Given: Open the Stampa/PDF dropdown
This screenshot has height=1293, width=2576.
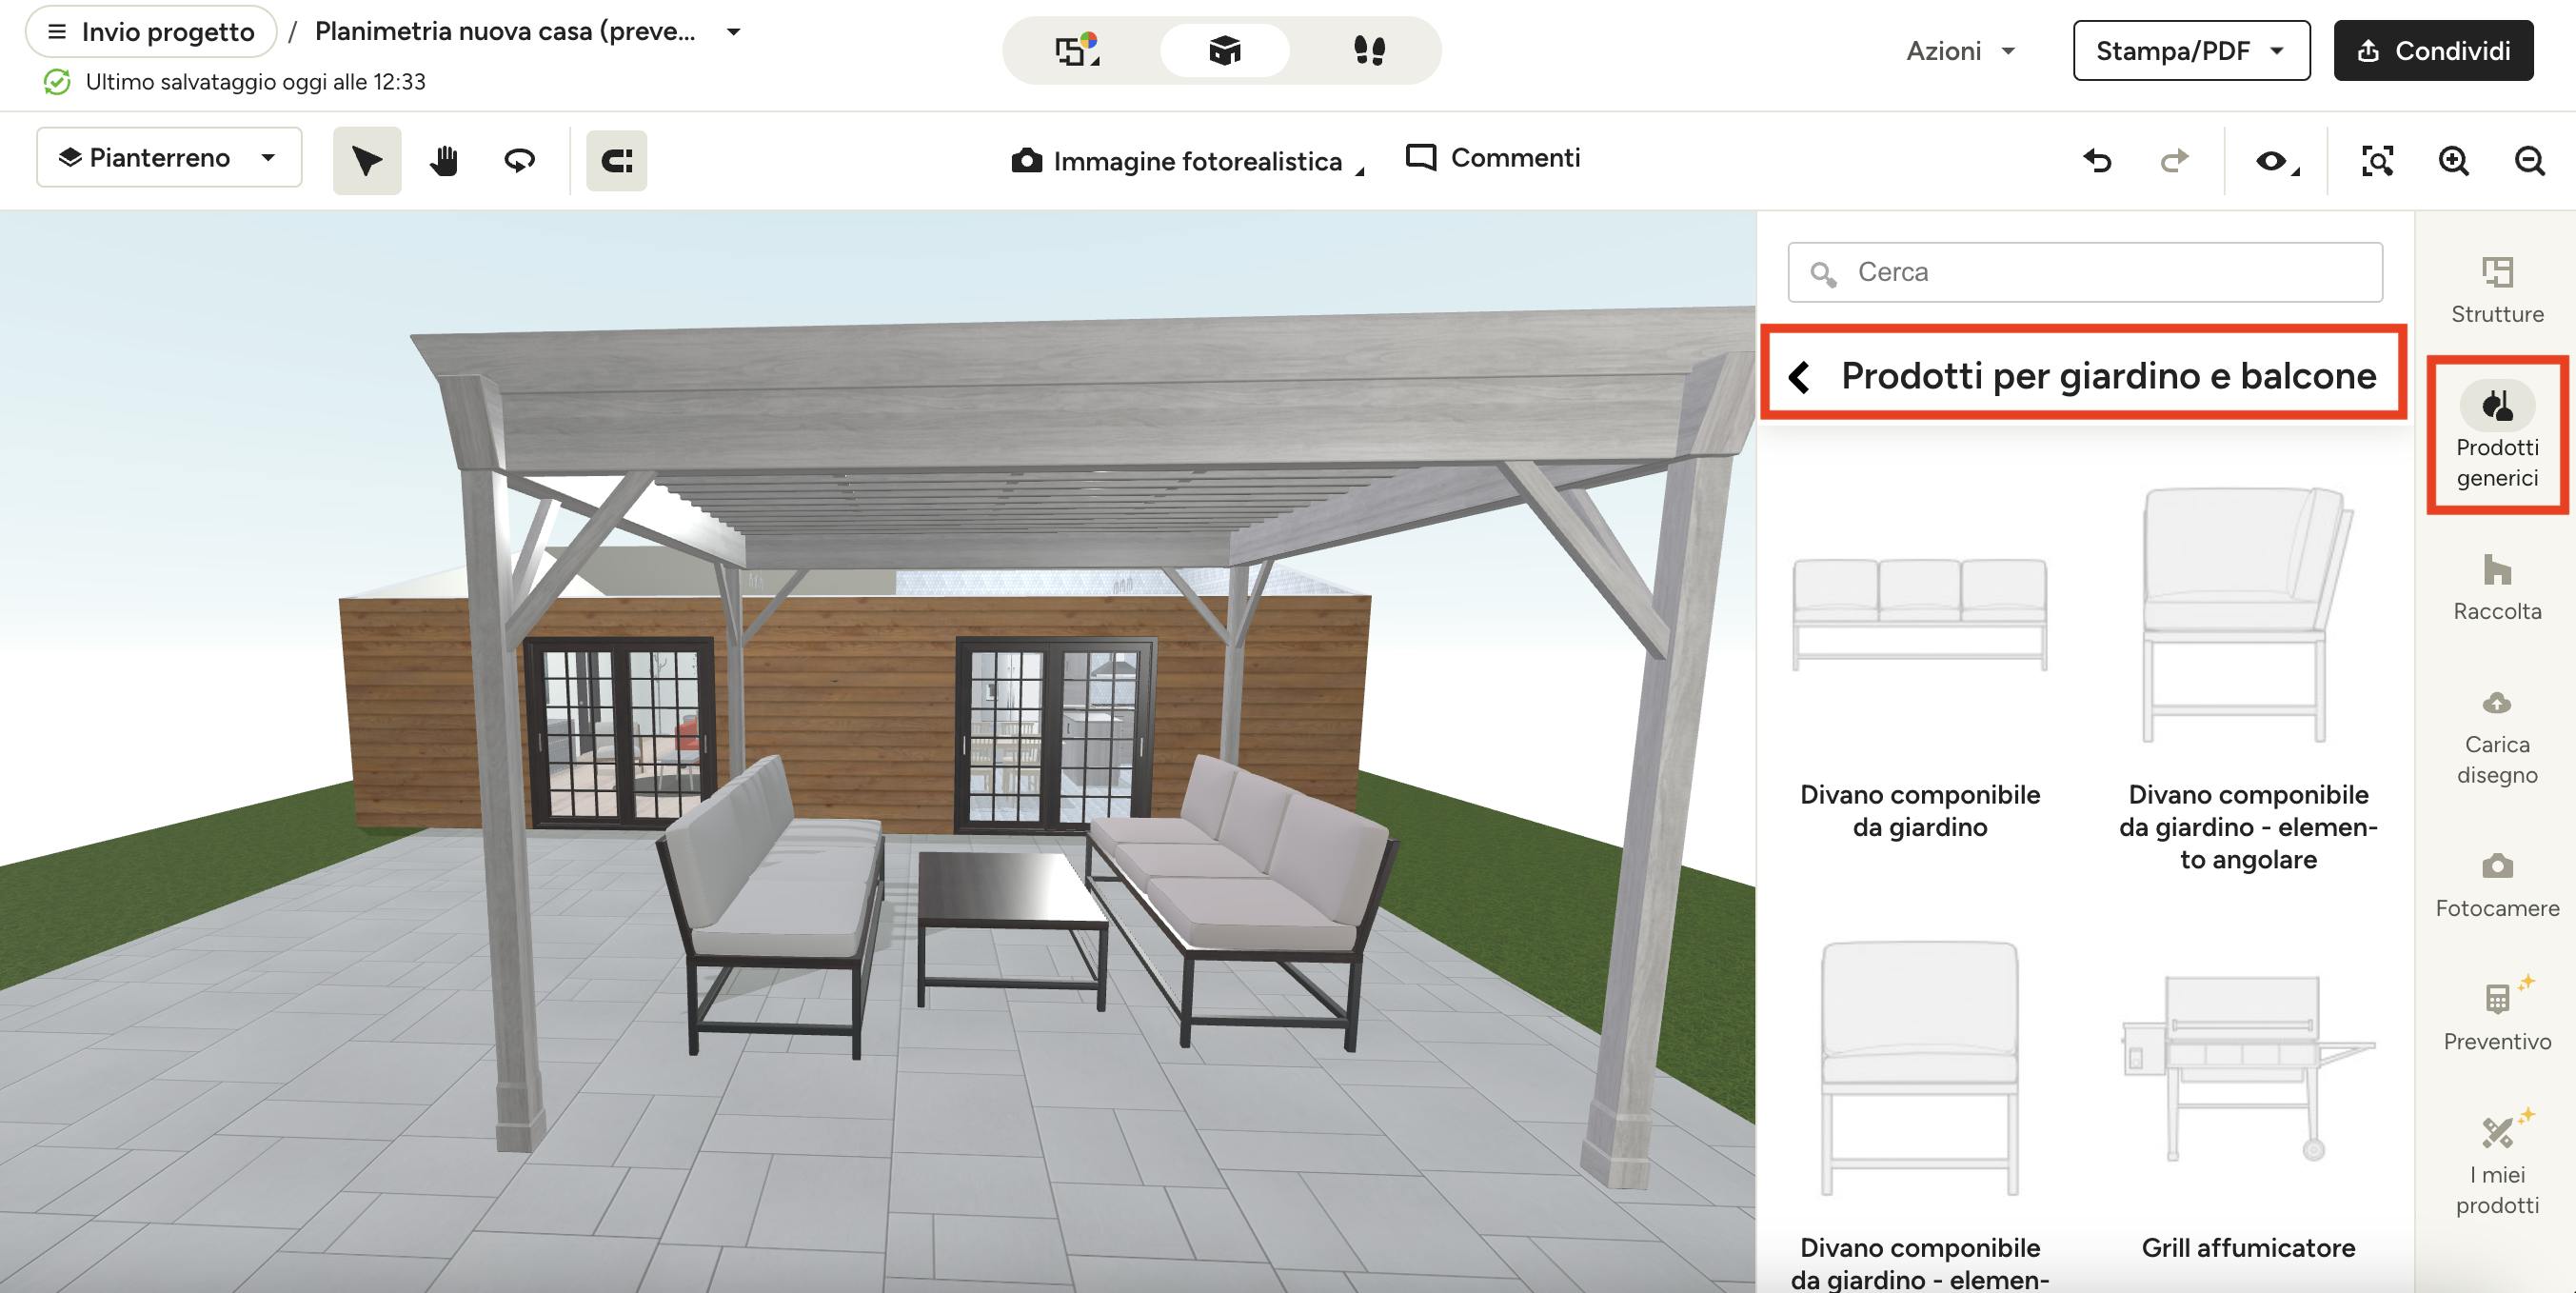Looking at the screenshot, I should point(2191,50).
